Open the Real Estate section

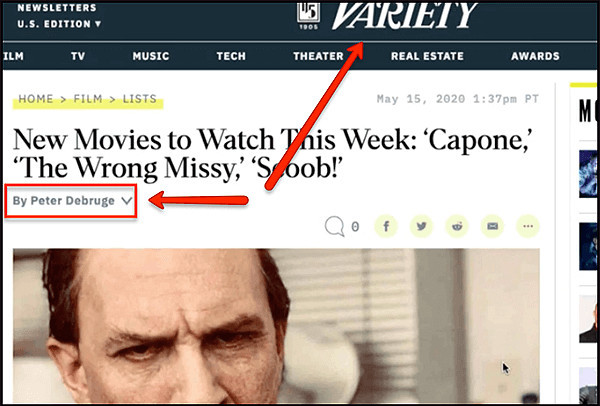[x=427, y=56]
